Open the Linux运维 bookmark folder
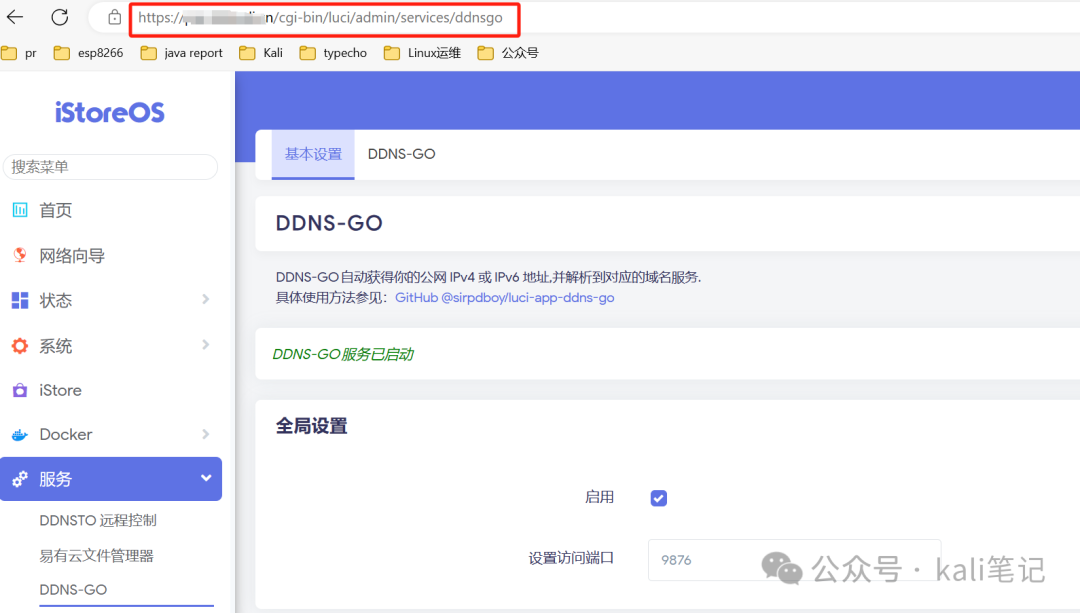Viewport: 1080px width, 613px height. click(x=422, y=53)
